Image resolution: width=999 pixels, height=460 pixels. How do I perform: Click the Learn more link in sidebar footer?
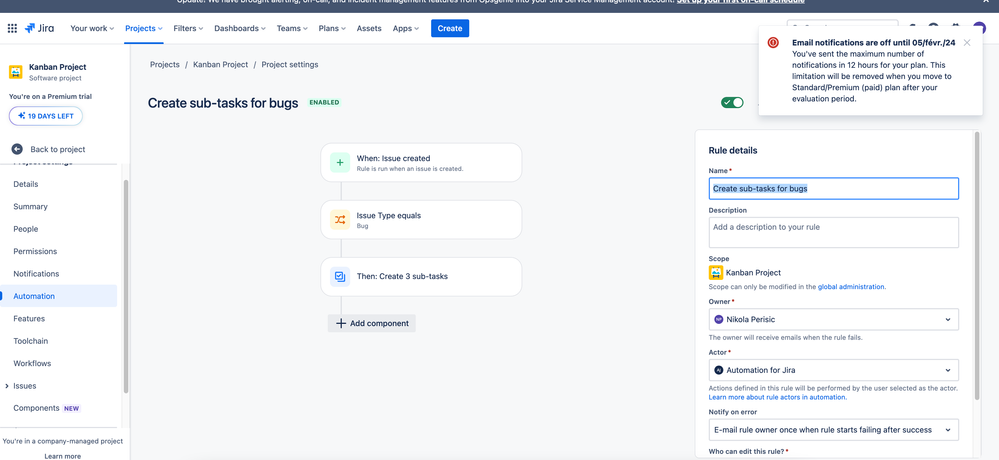coord(62,456)
